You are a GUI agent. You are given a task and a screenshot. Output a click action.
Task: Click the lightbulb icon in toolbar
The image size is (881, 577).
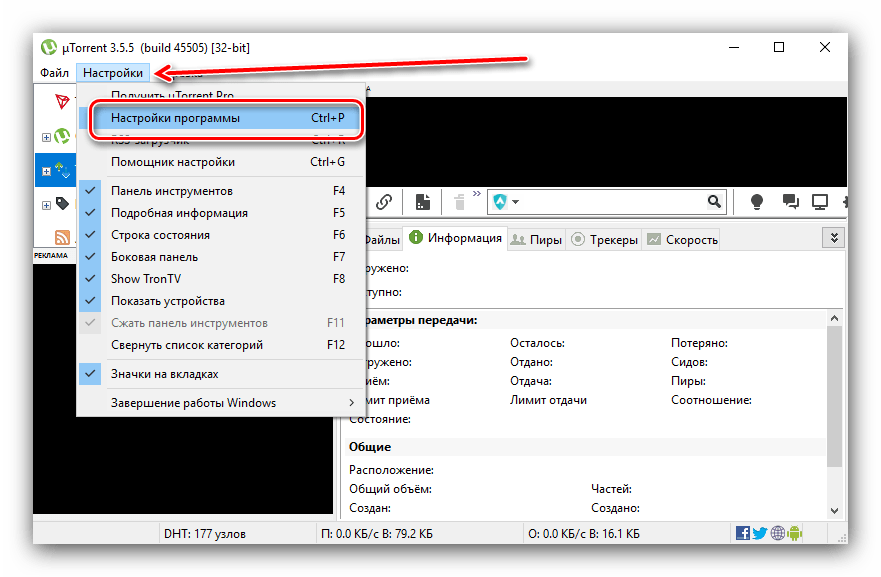point(757,202)
